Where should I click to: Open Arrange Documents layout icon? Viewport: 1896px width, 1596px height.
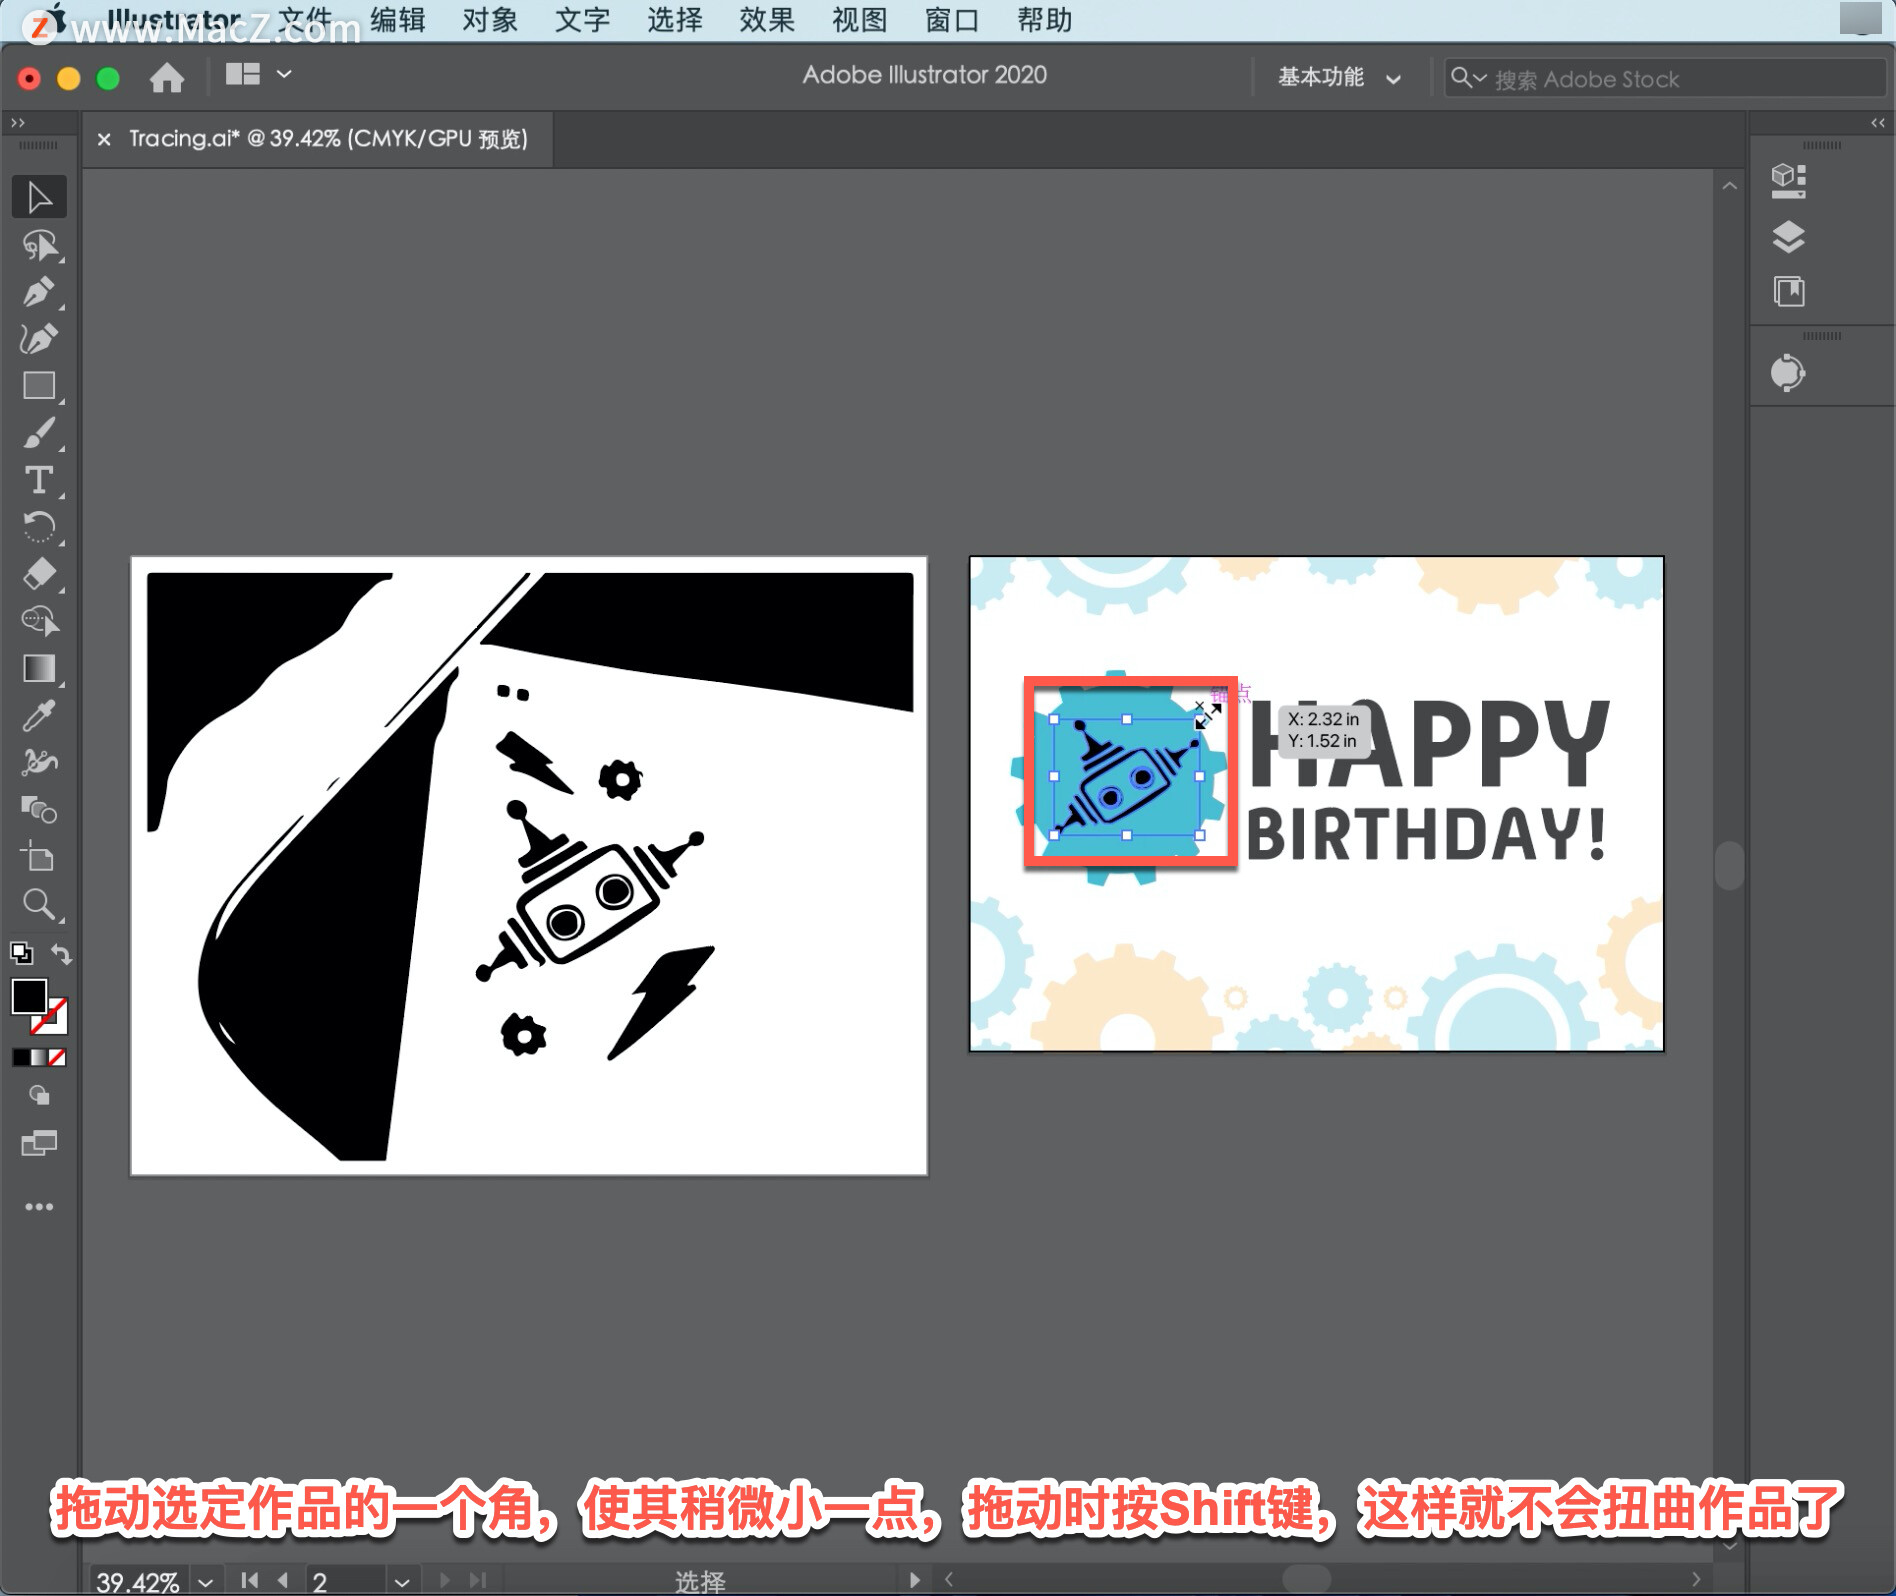[x=243, y=74]
